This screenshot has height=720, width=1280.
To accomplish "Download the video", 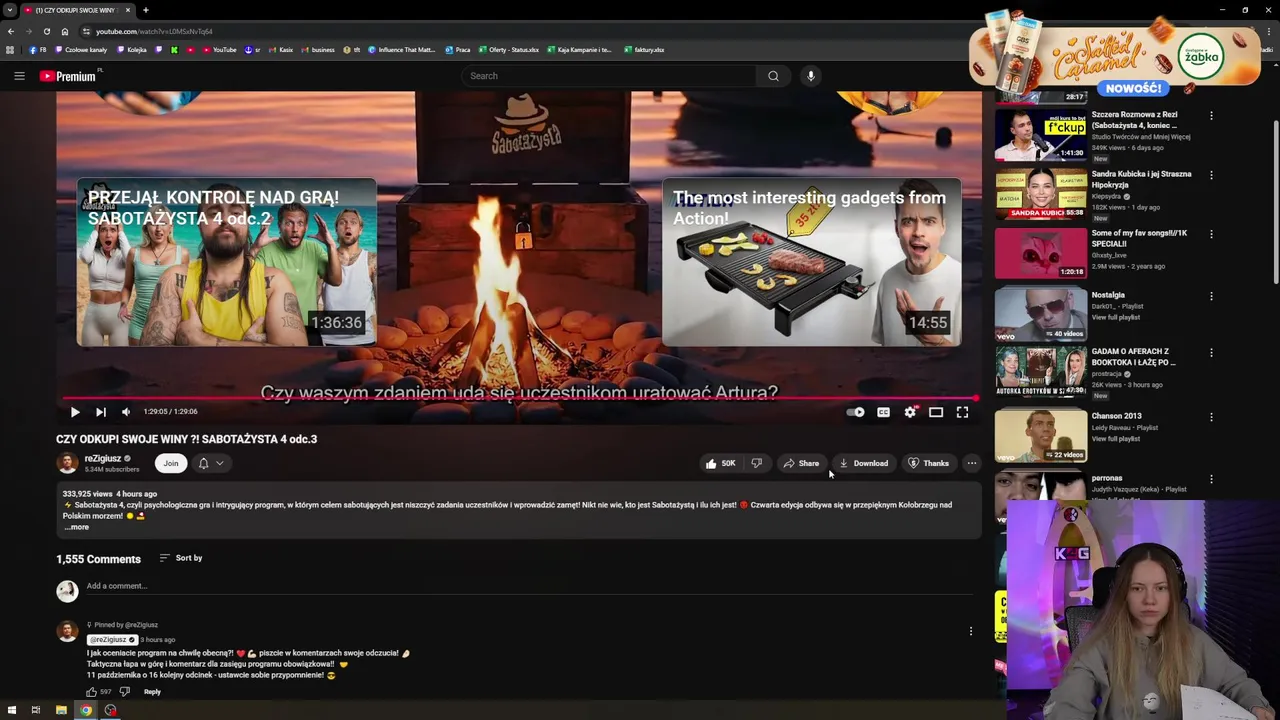I will coord(864,463).
